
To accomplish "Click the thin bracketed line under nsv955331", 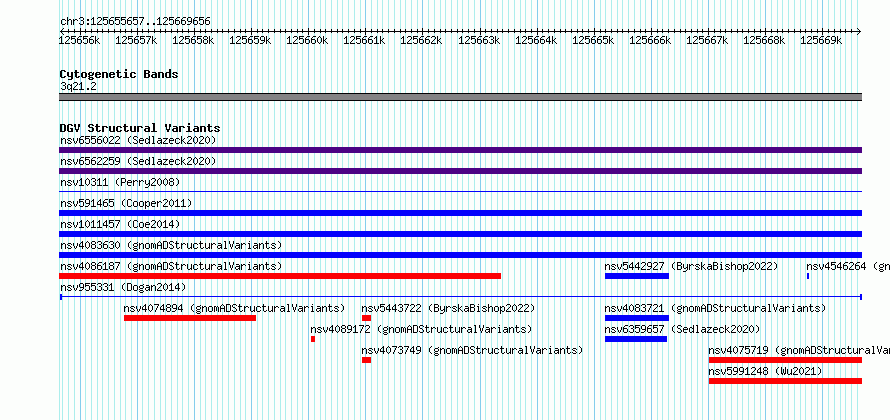I will pyautogui.click(x=460, y=297).
